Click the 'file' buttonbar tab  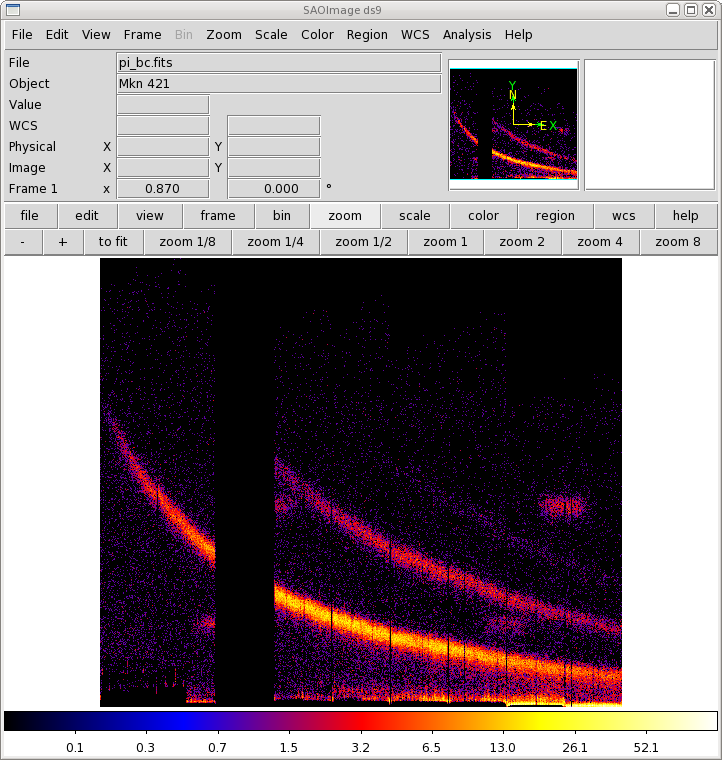30,216
